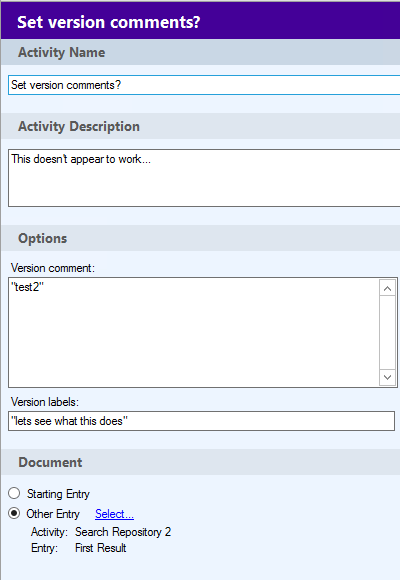Click the scrollbar track in Version comment box
Viewport: 400px width, 580px height.
pos(387,332)
